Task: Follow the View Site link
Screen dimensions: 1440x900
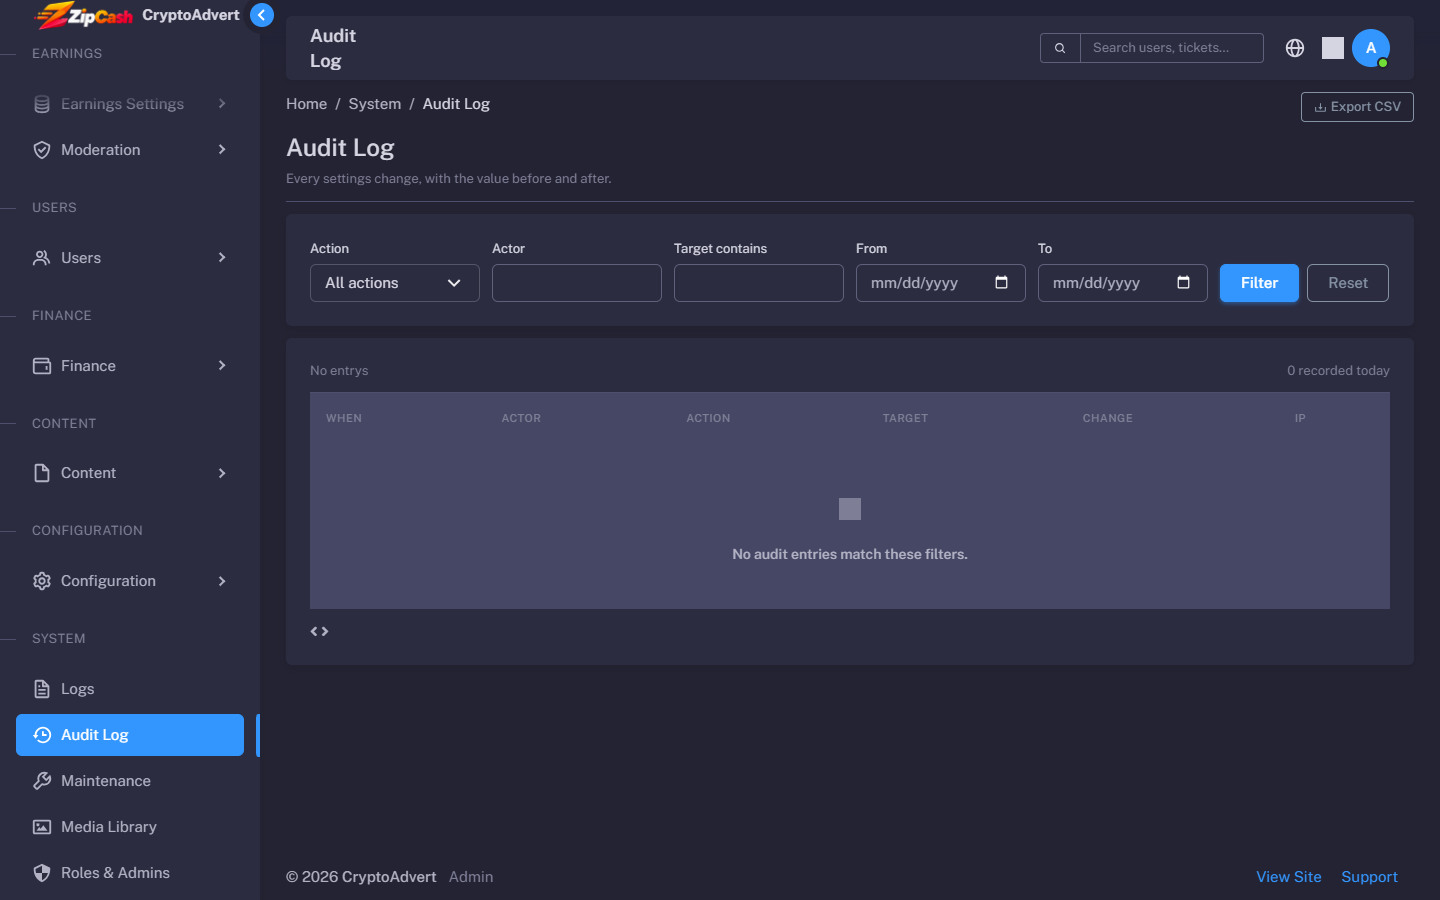Action: pos(1289,877)
